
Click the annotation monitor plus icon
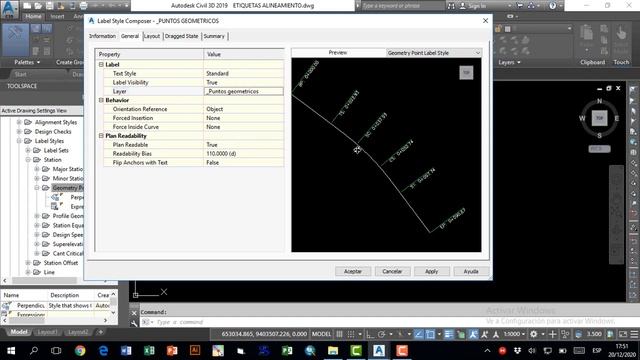[x=552, y=334]
